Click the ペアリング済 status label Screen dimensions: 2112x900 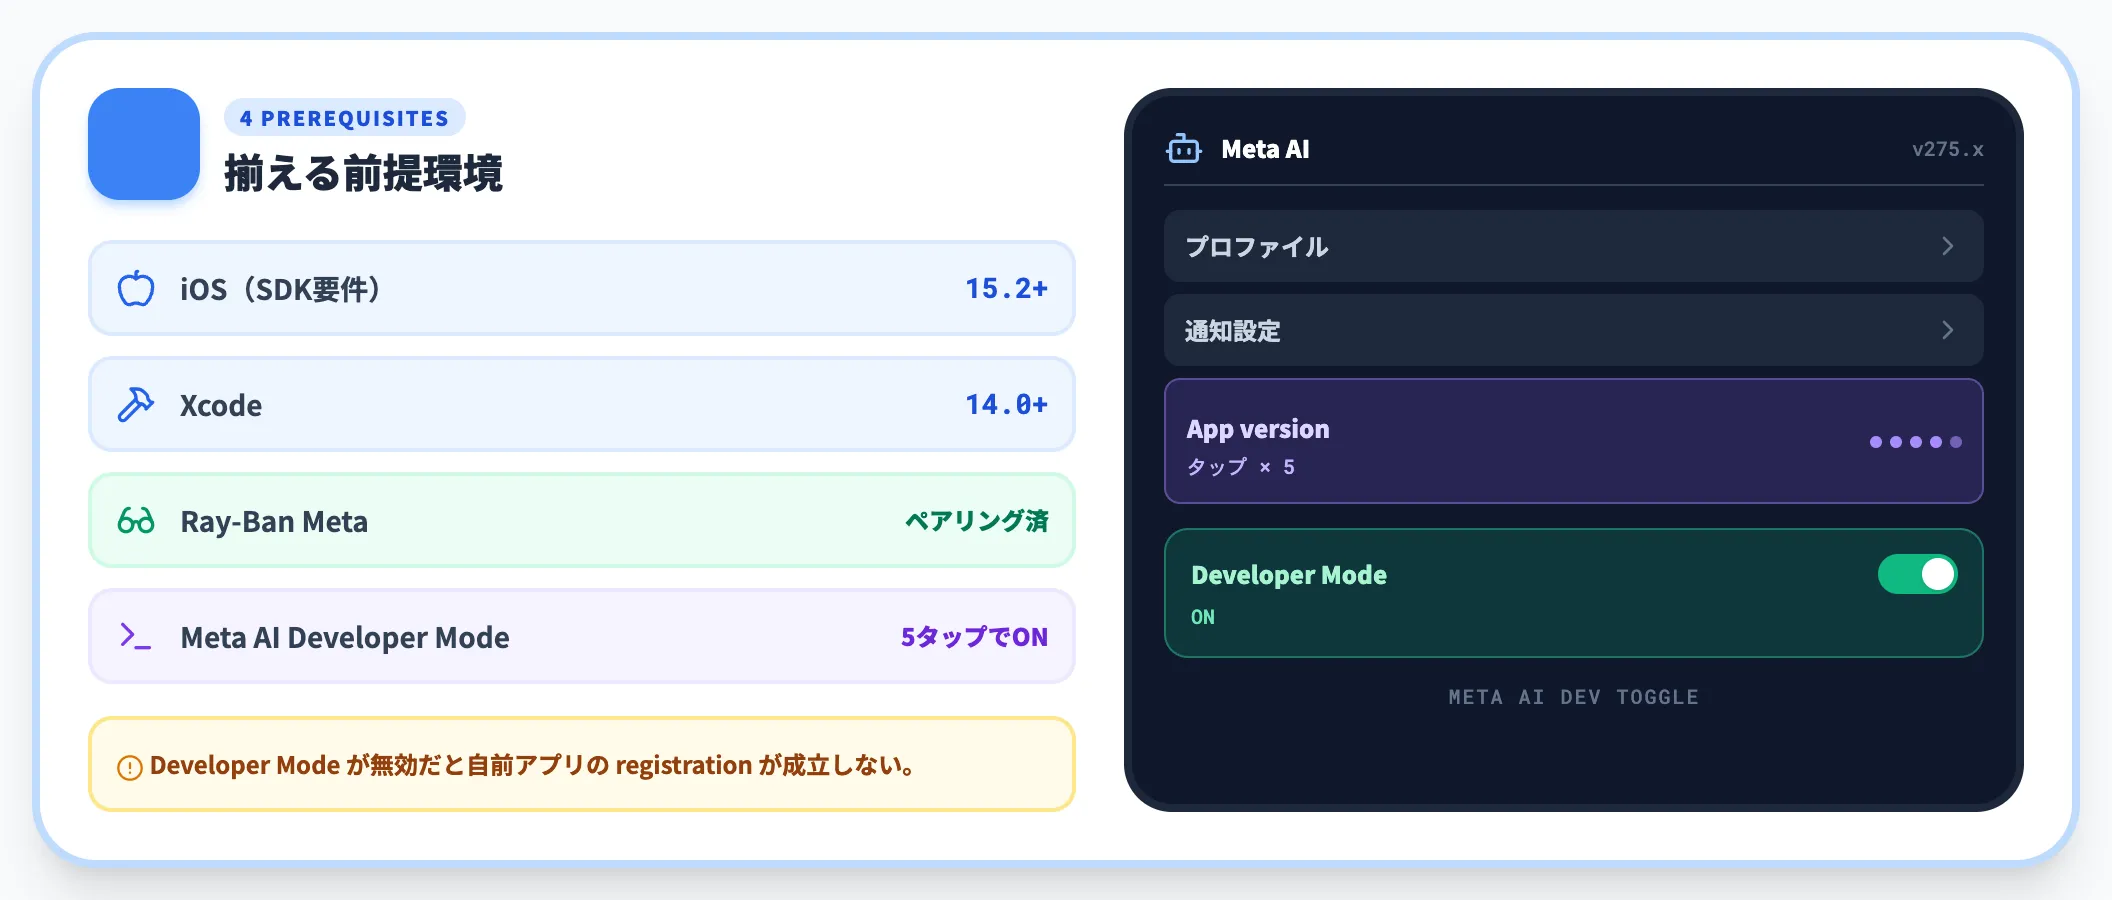click(977, 521)
